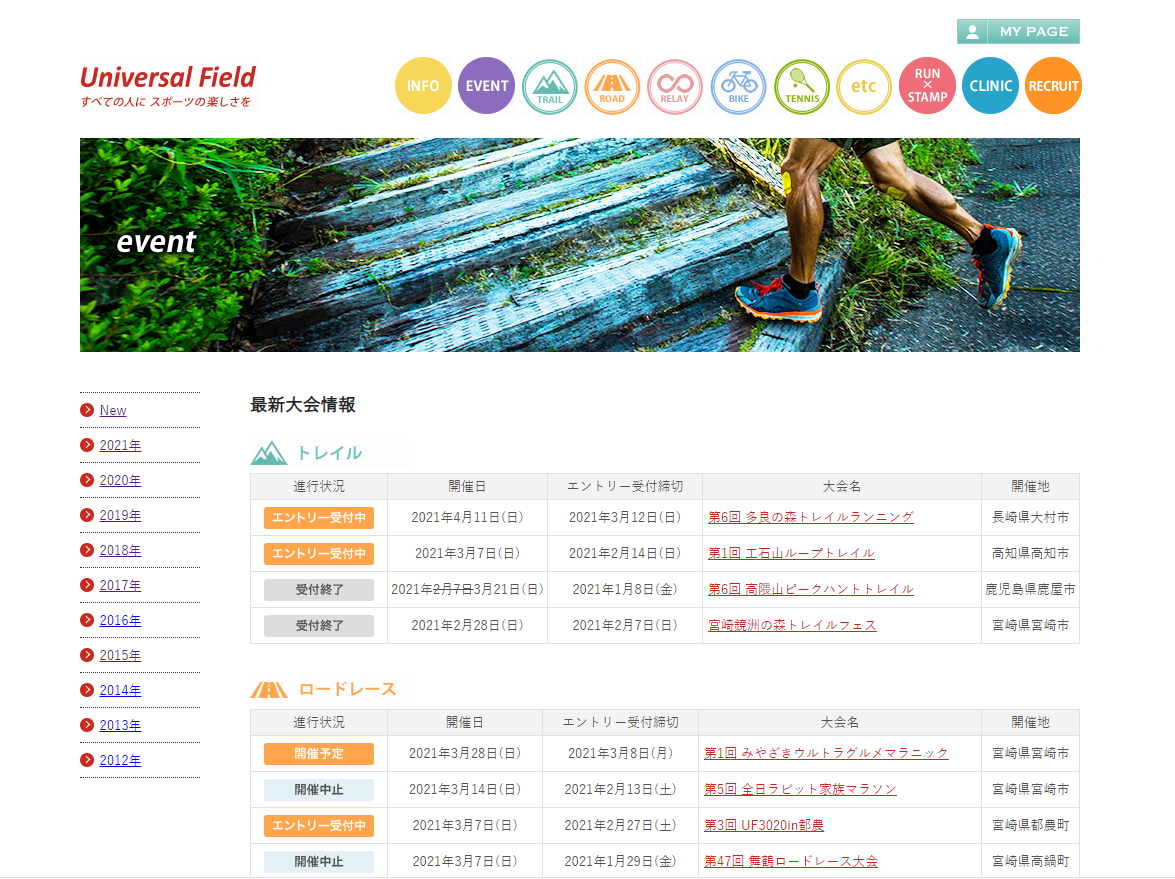Open 第3回 UF3020in都農 event link

click(x=764, y=825)
